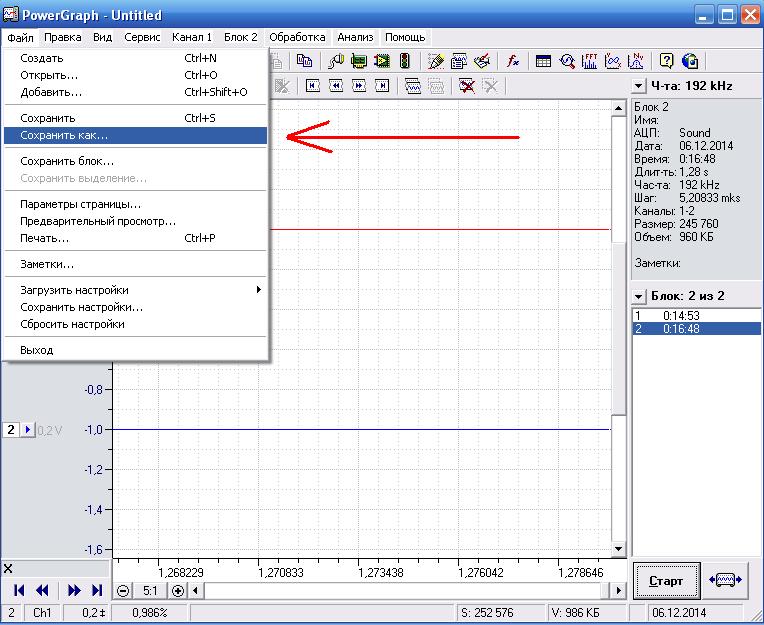Viewport: 764px width, 625px height.
Task: Close the channel panel with X
Action: tap(8, 568)
